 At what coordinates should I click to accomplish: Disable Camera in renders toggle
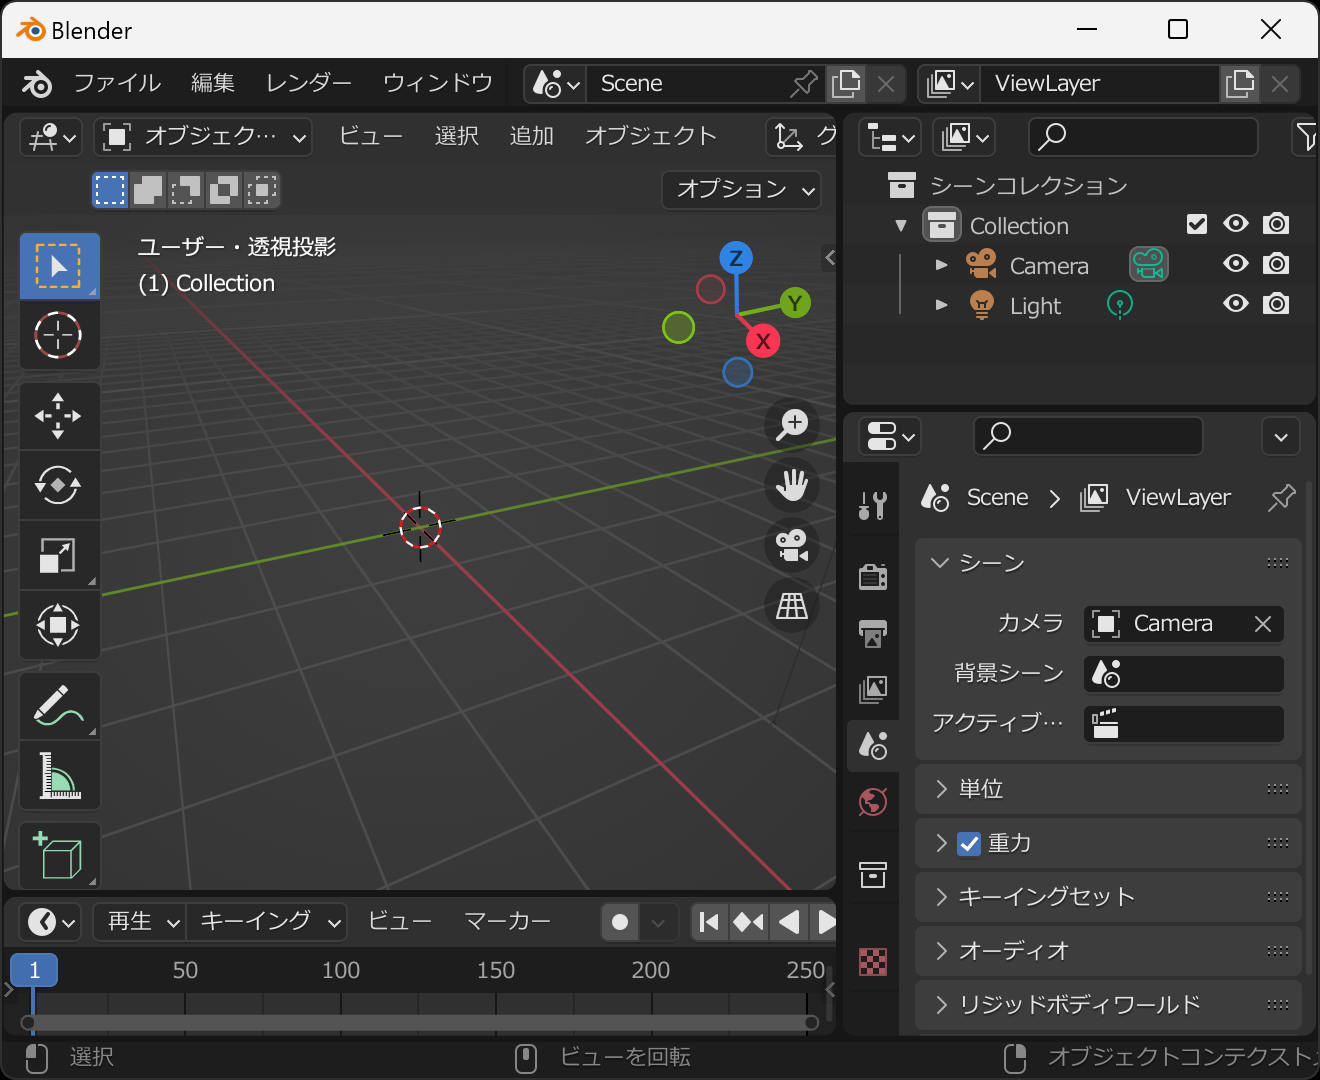click(x=1276, y=264)
